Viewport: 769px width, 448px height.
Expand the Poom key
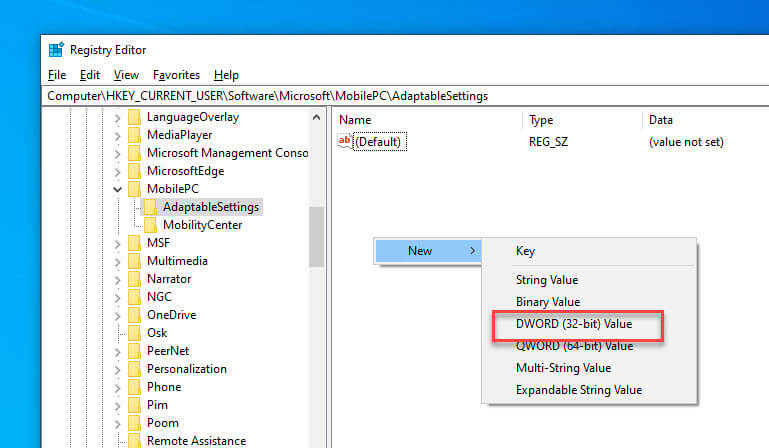(x=117, y=424)
